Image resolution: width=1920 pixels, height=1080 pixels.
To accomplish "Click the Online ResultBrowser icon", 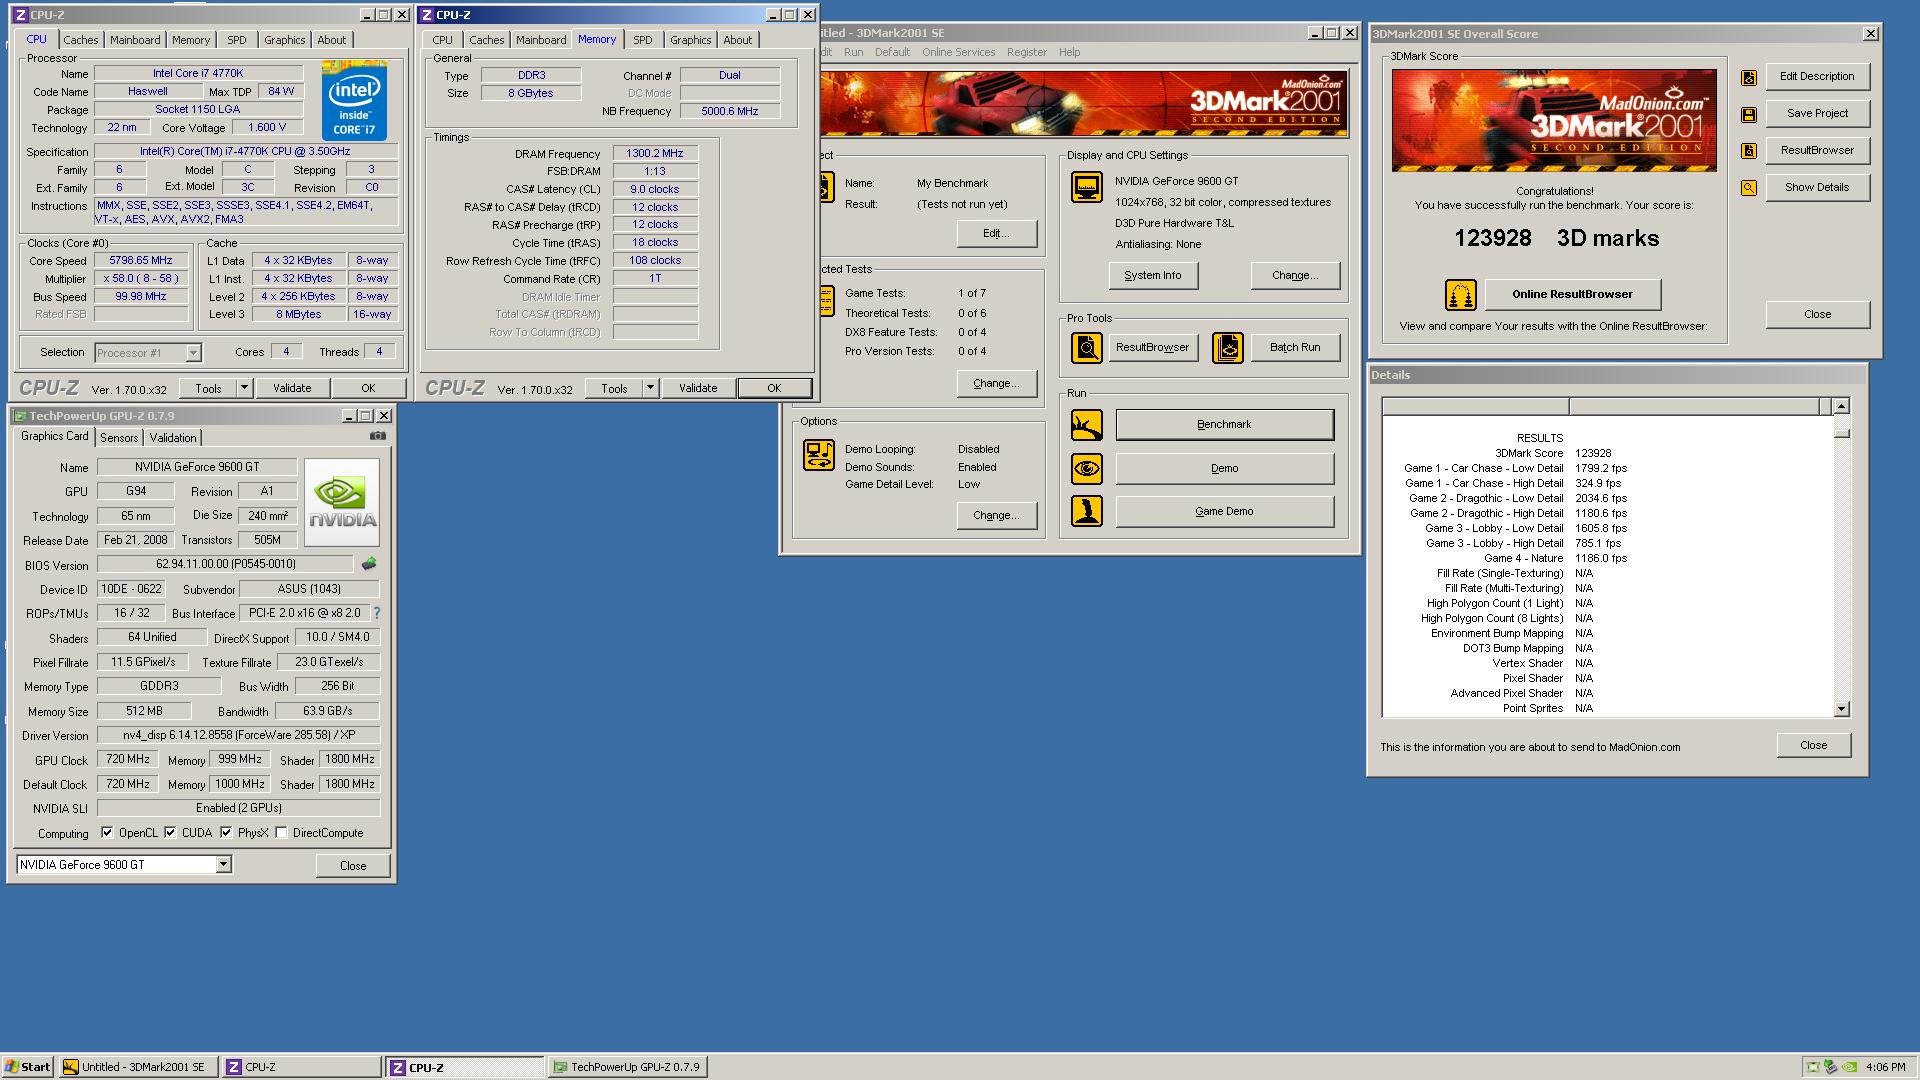I will click(x=1461, y=295).
